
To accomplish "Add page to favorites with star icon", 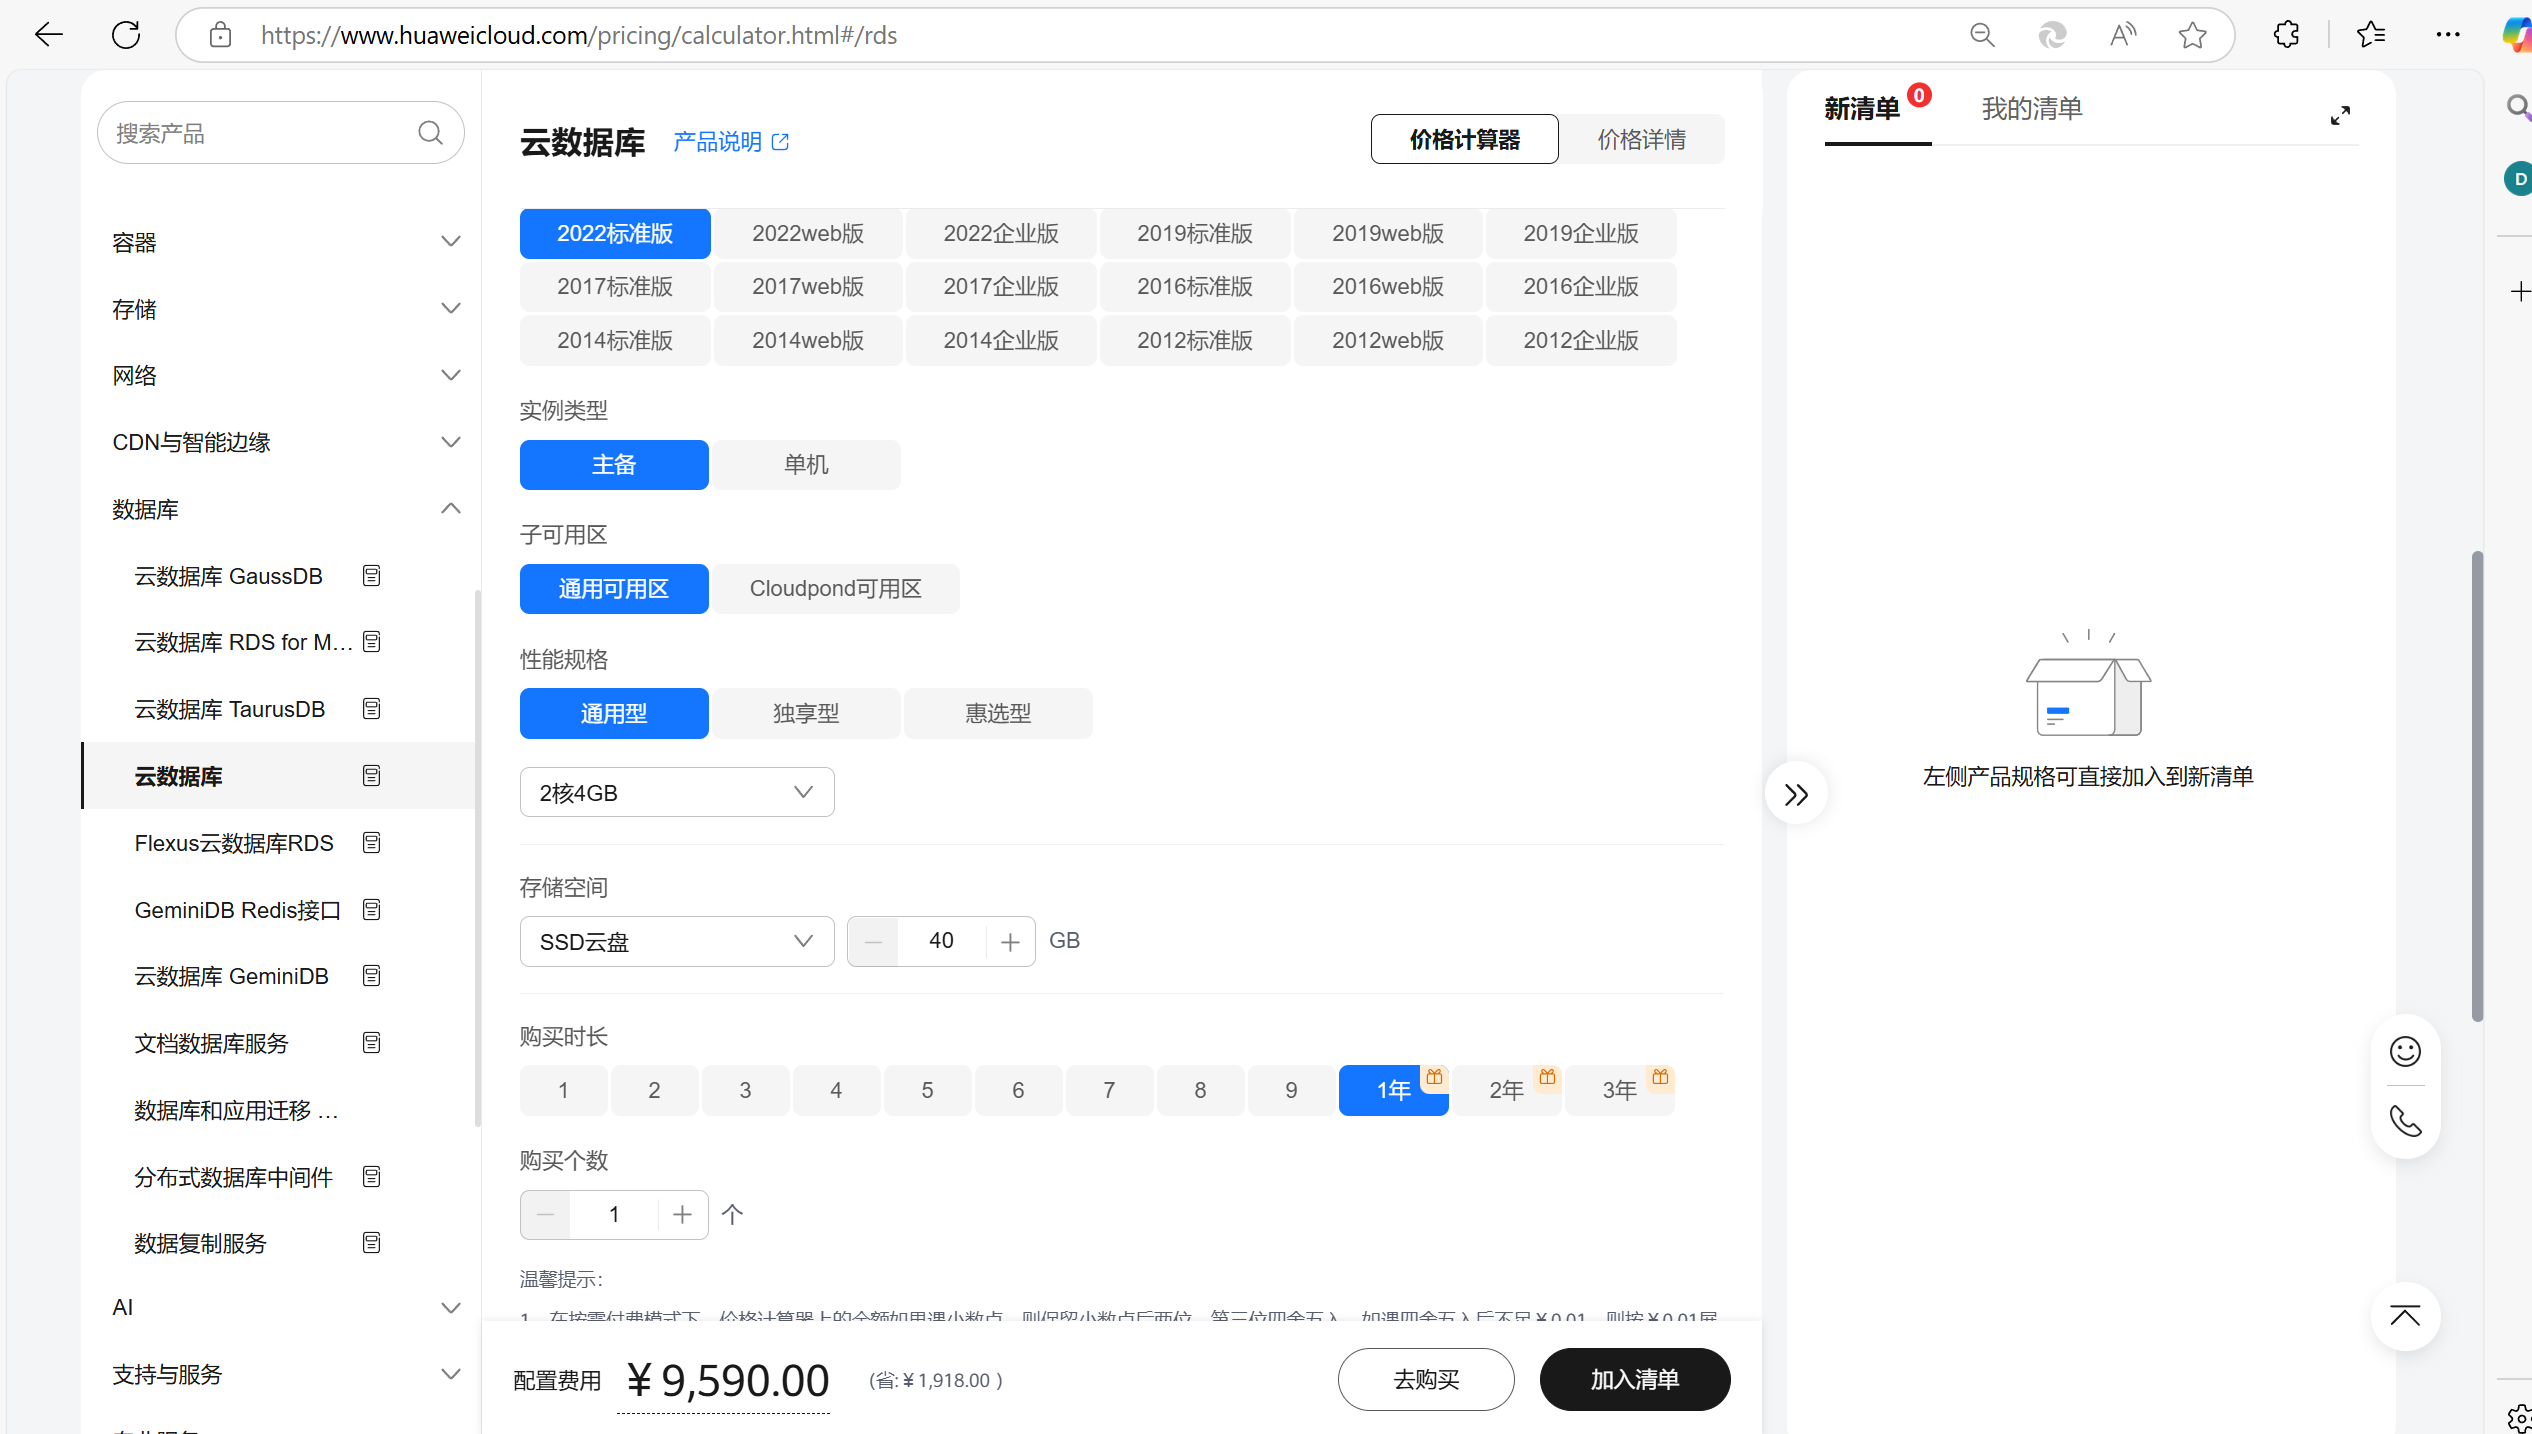I will [2192, 35].
